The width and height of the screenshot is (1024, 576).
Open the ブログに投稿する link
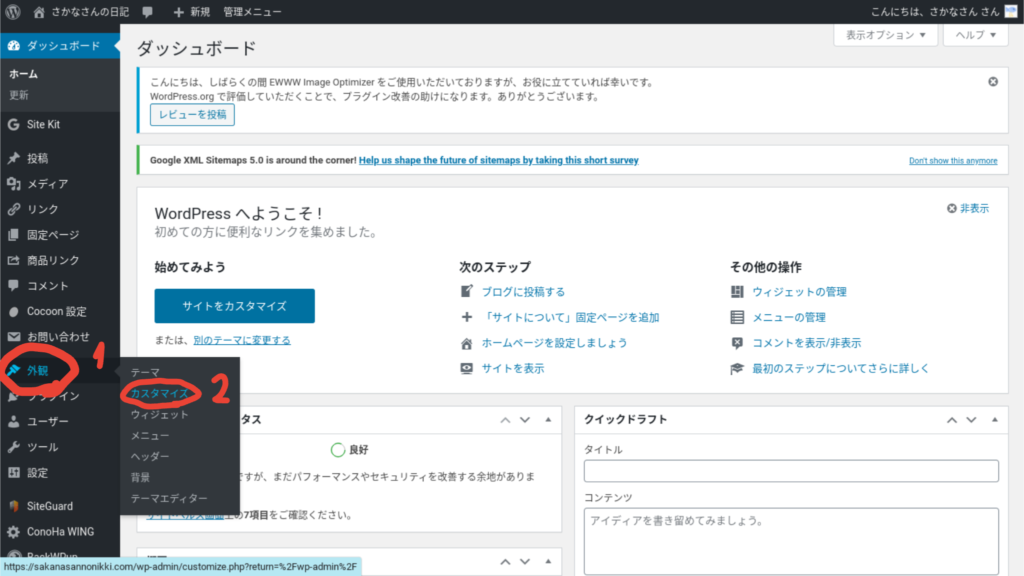point(523,292)
